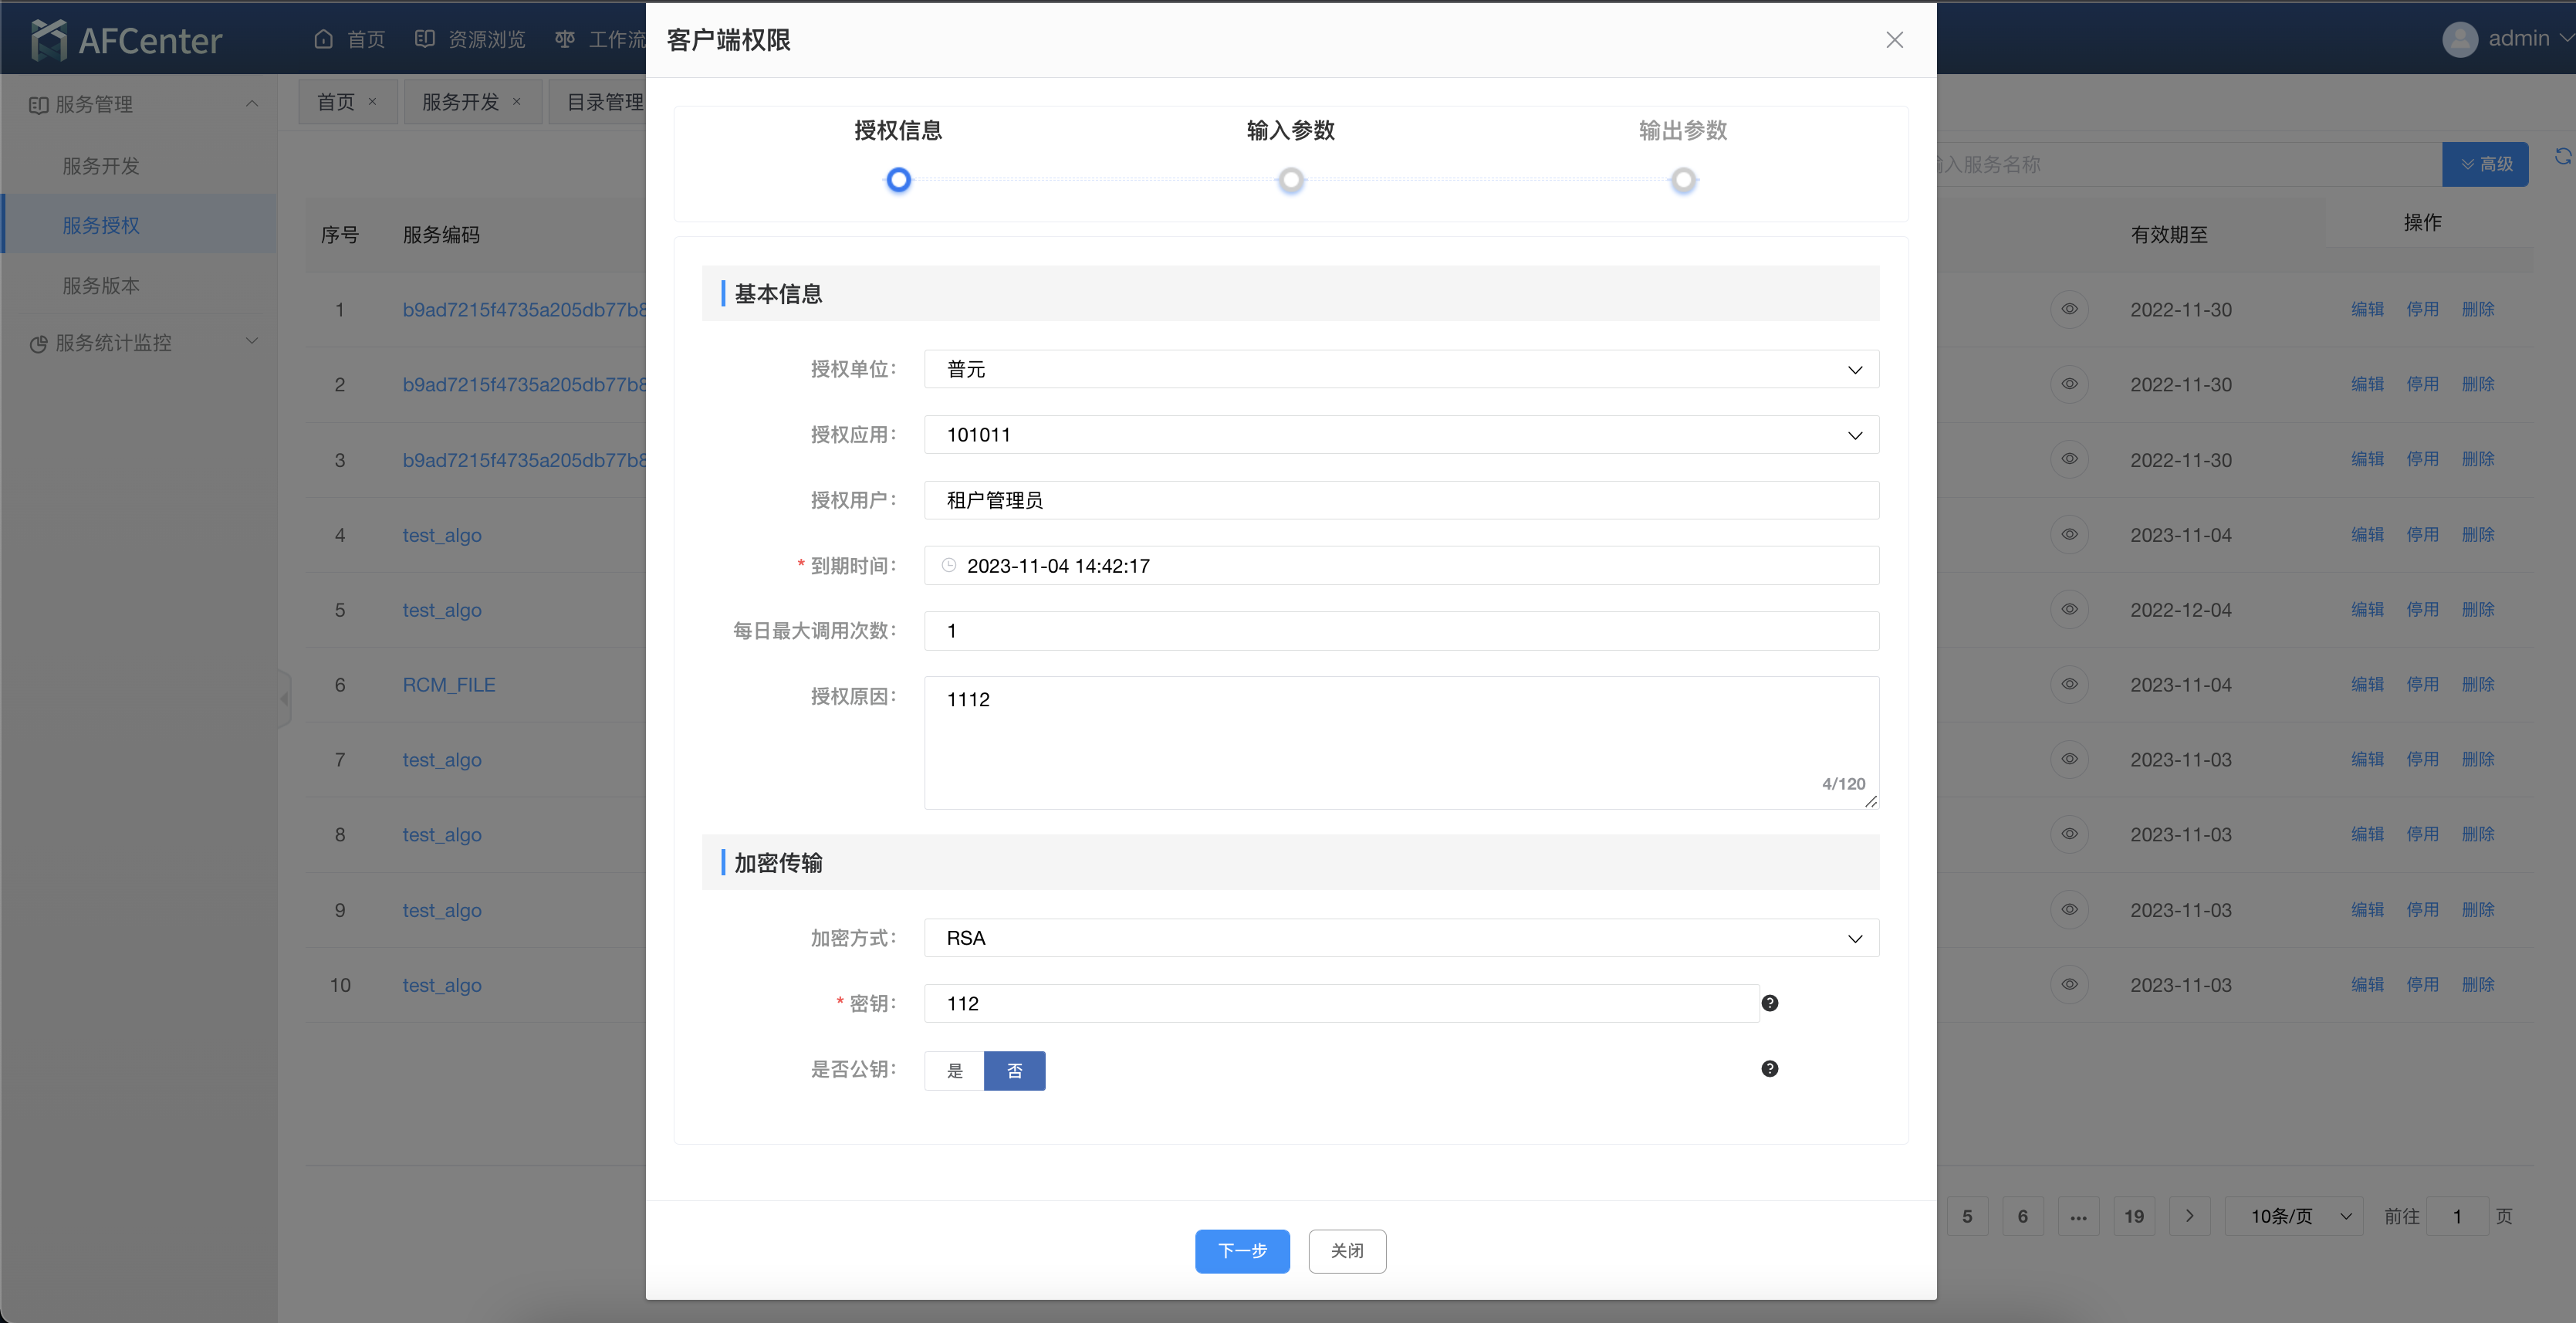Open test_algo link in row 4
2576x1323 pixels.
pos(442,535)
